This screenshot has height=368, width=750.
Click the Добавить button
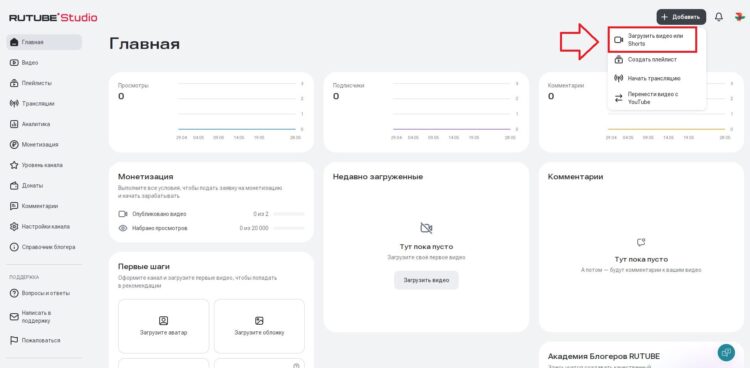(681, 17)
